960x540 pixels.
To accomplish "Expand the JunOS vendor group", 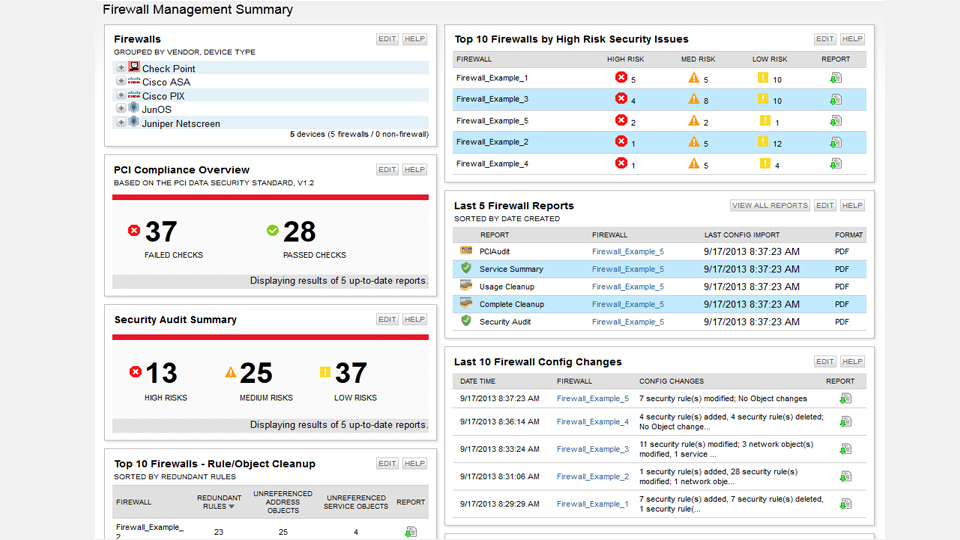I will coord(121,109).
